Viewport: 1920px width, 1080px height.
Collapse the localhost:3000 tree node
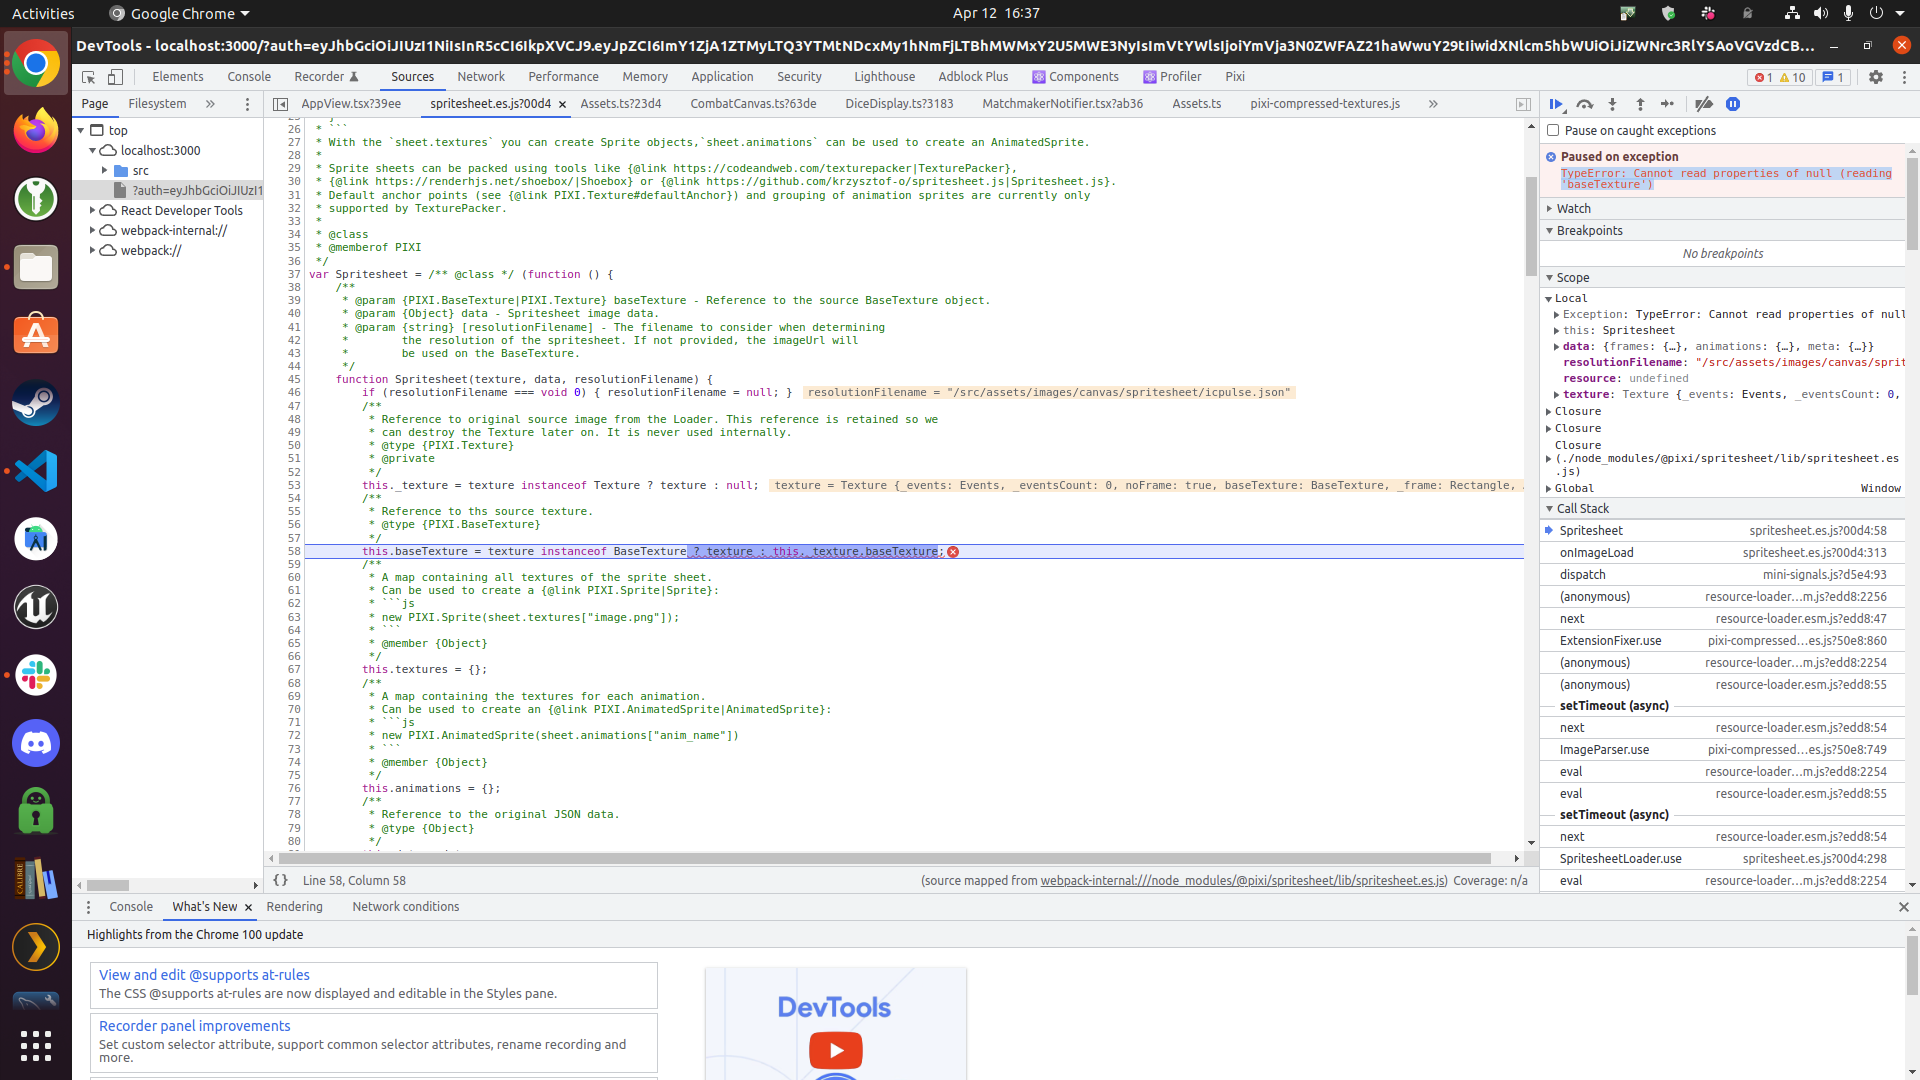pyautogui.click(x=93, y=150)
